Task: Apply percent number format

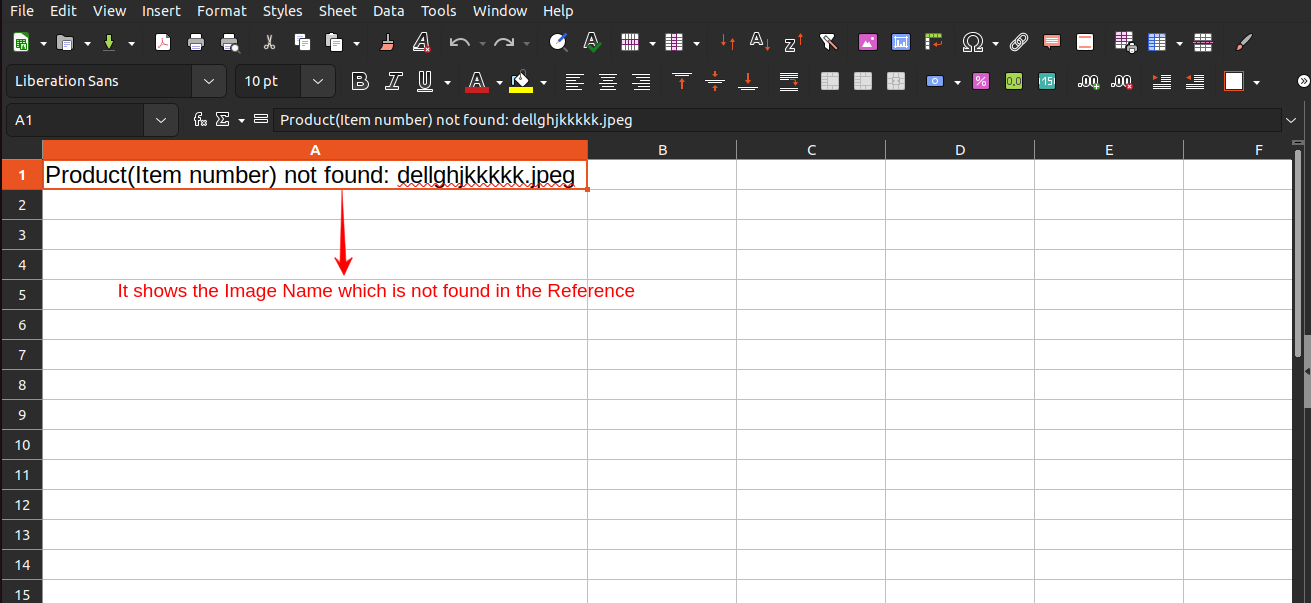Action: (981, 81)
